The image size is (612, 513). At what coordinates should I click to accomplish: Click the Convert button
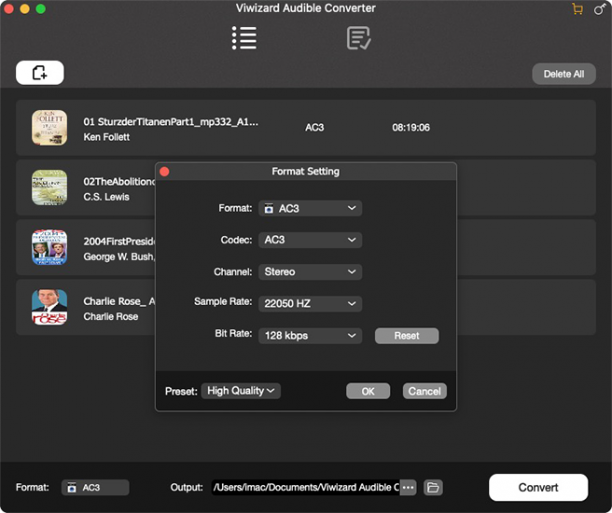click(538, 487)
